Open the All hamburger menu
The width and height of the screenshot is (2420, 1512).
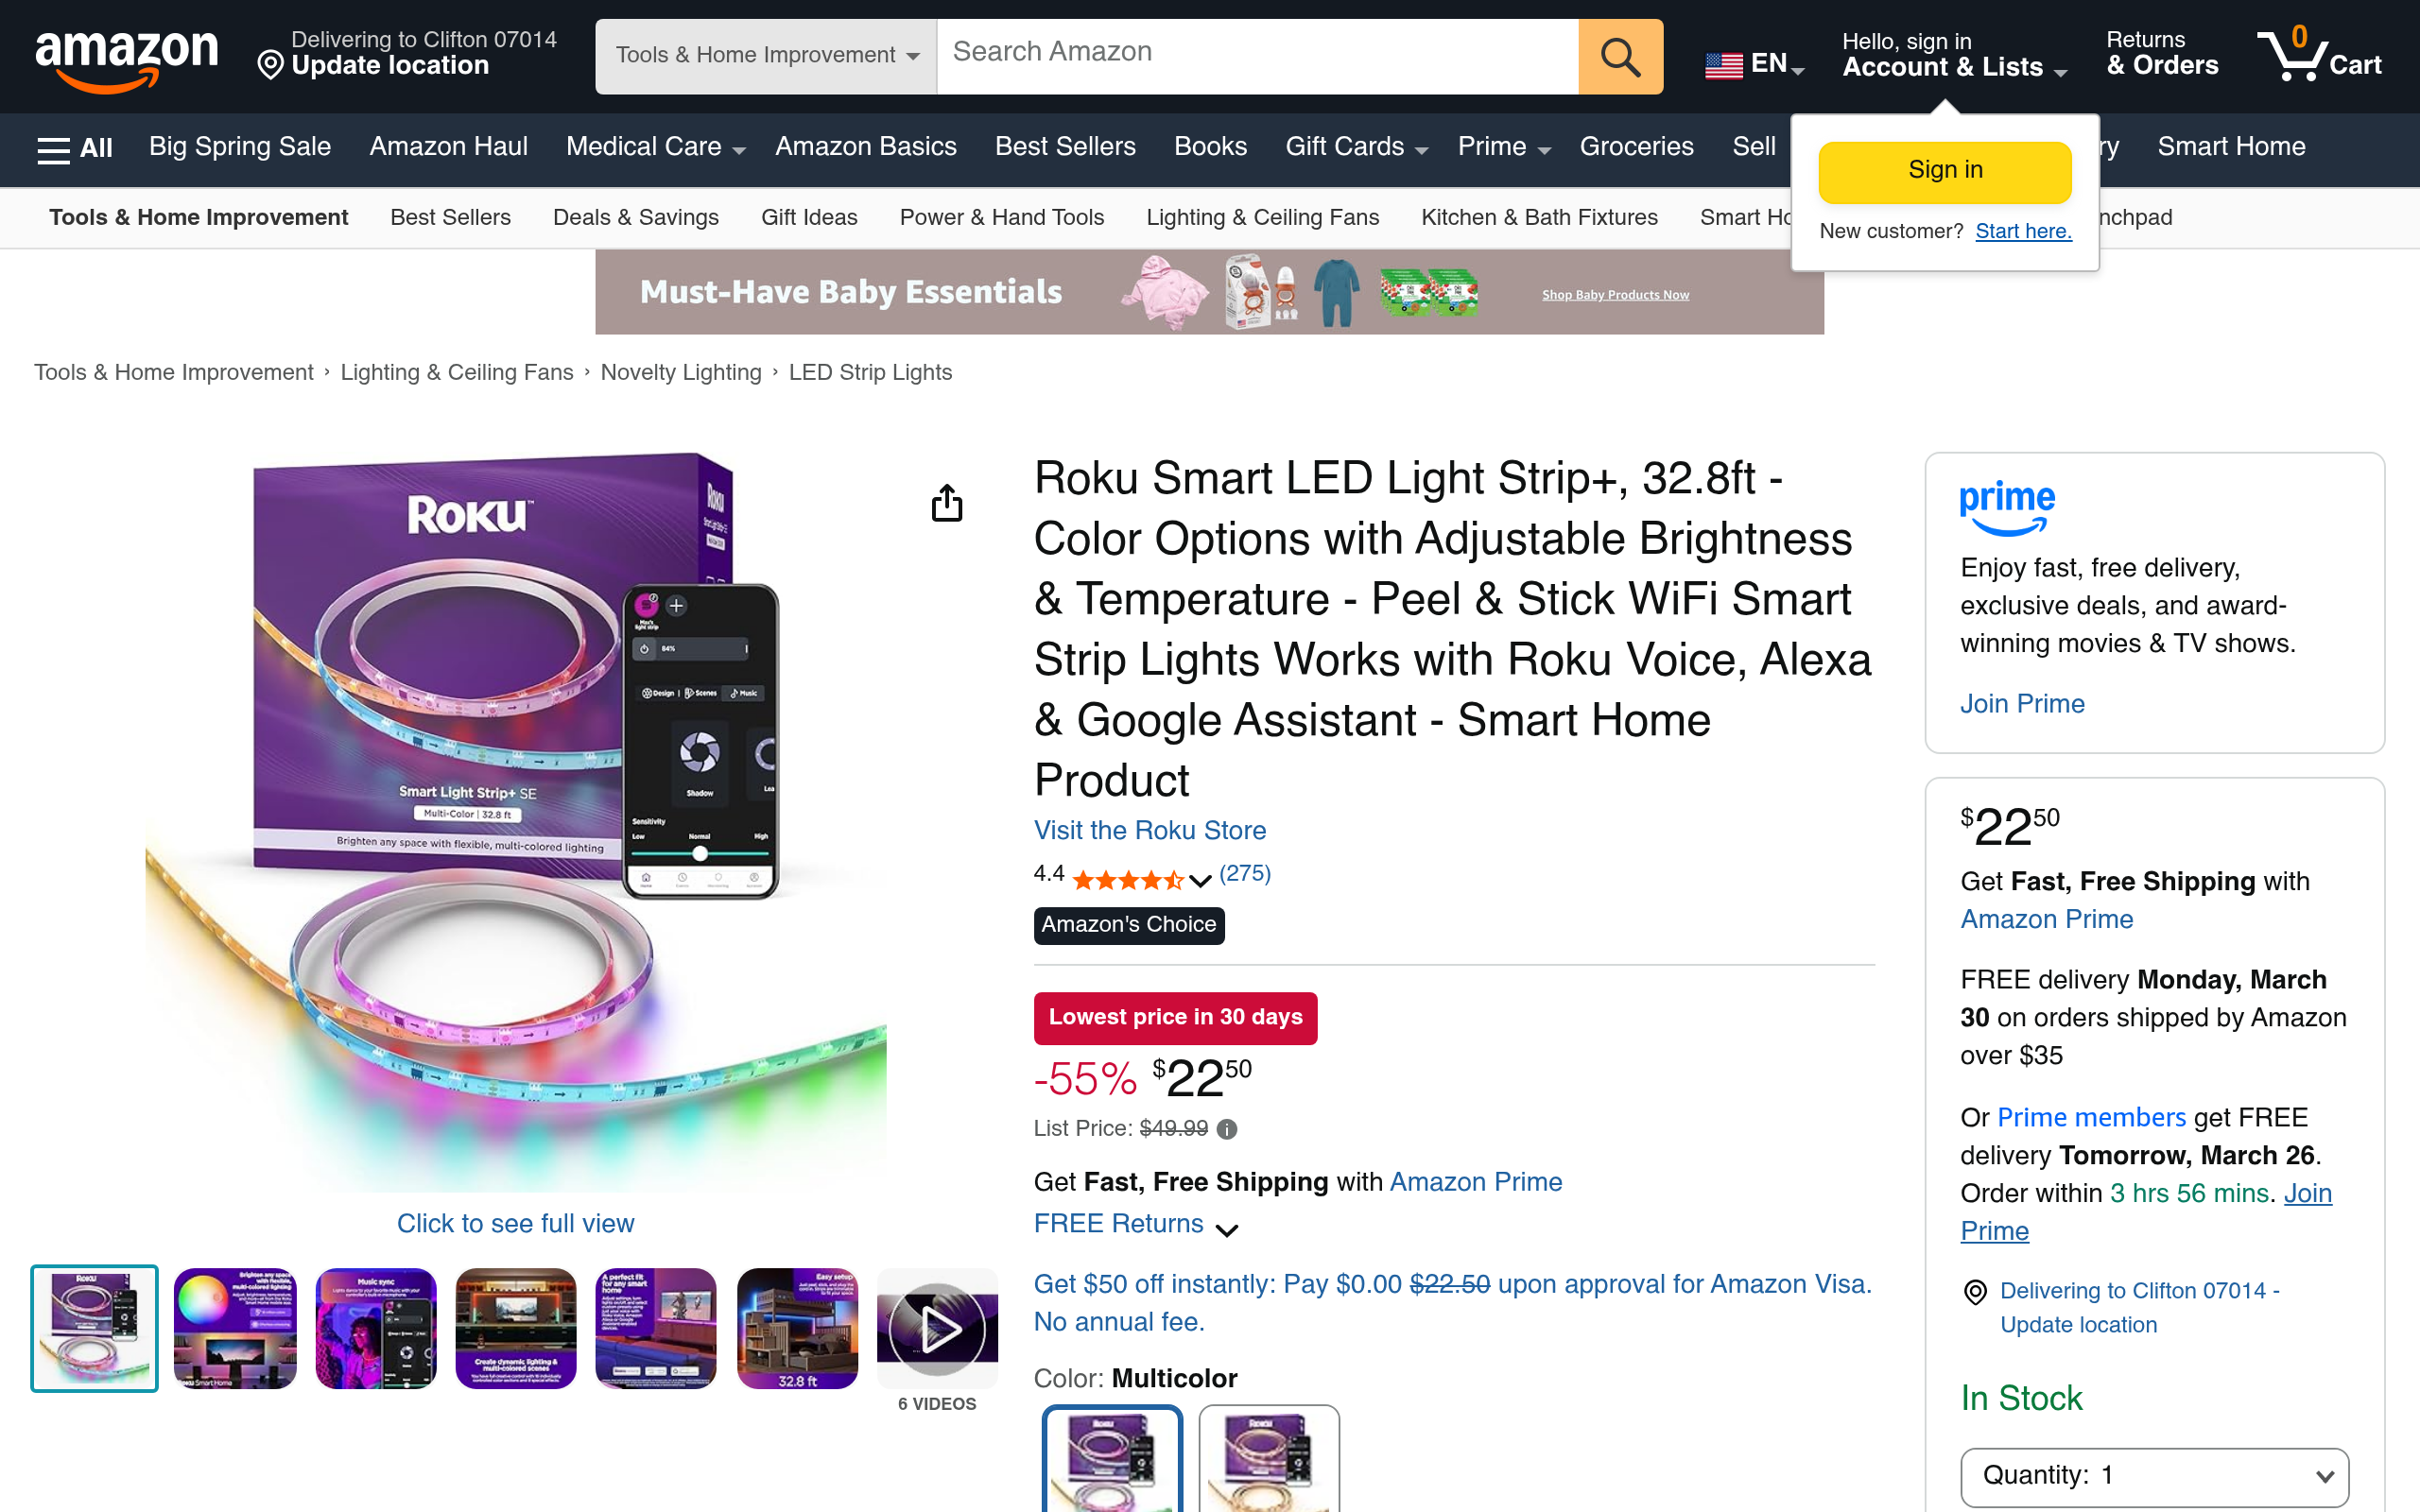point(75,148)
